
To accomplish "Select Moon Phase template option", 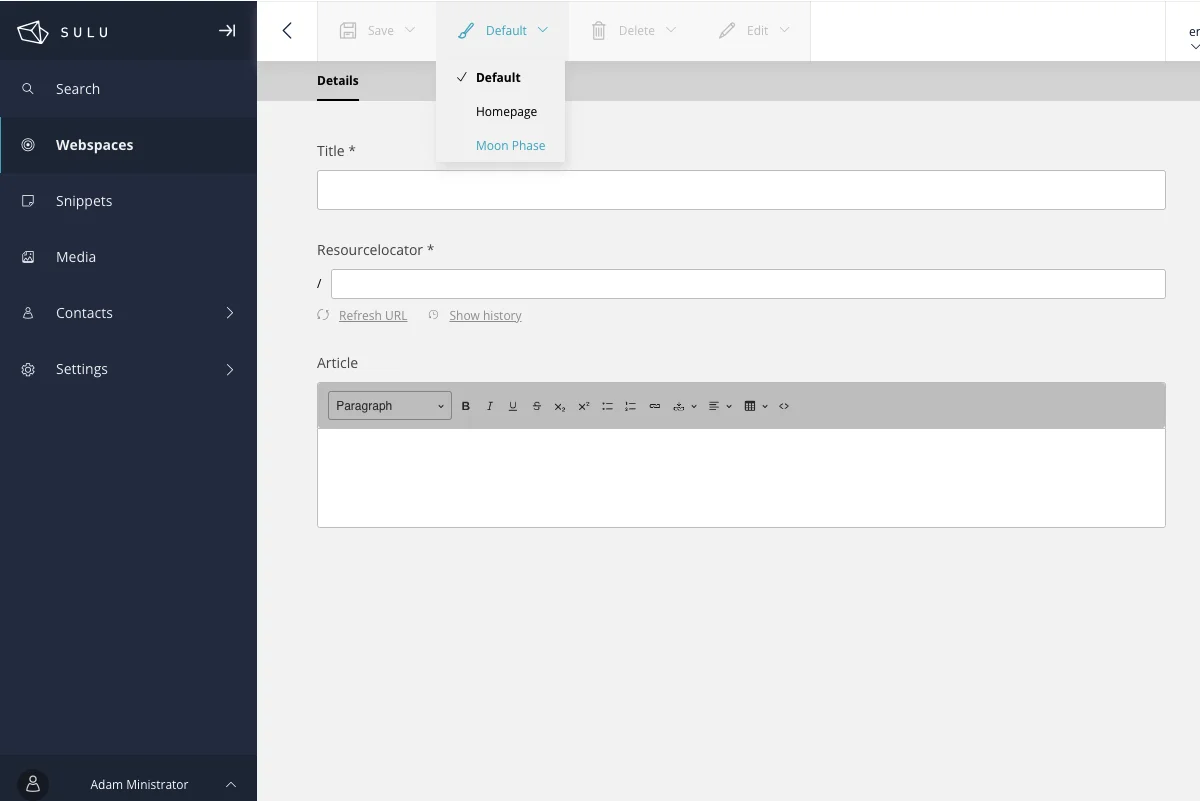I will [x=510, y=145].
